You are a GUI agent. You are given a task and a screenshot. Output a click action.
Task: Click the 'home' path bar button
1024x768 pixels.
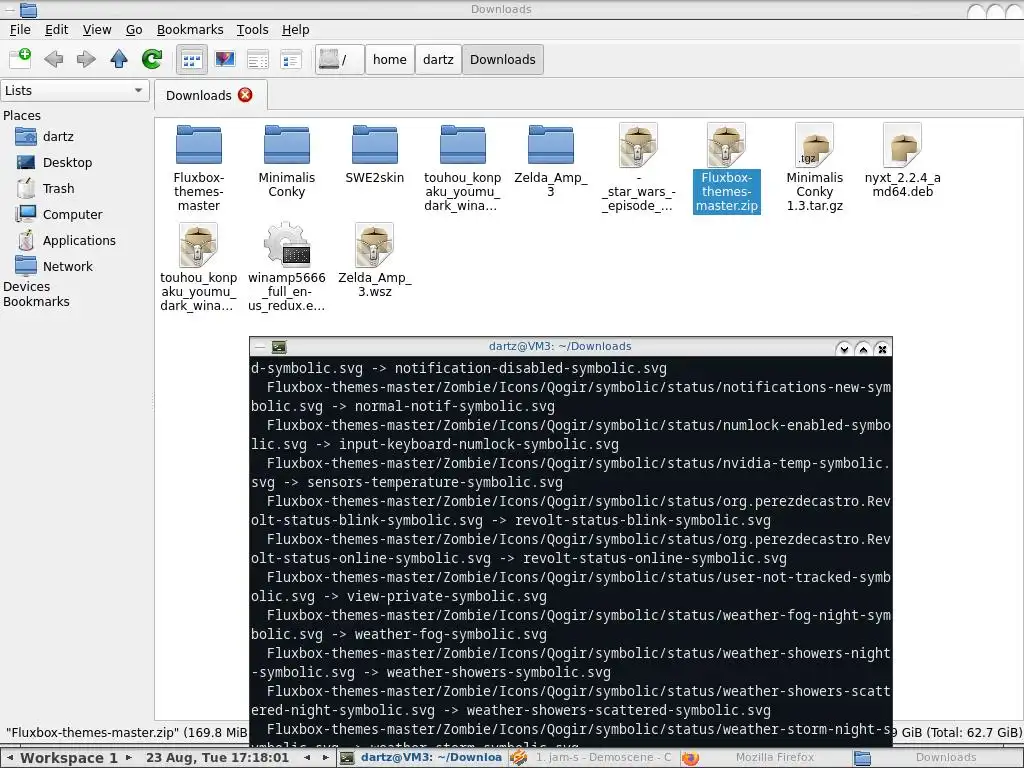(x=390, y=59)
